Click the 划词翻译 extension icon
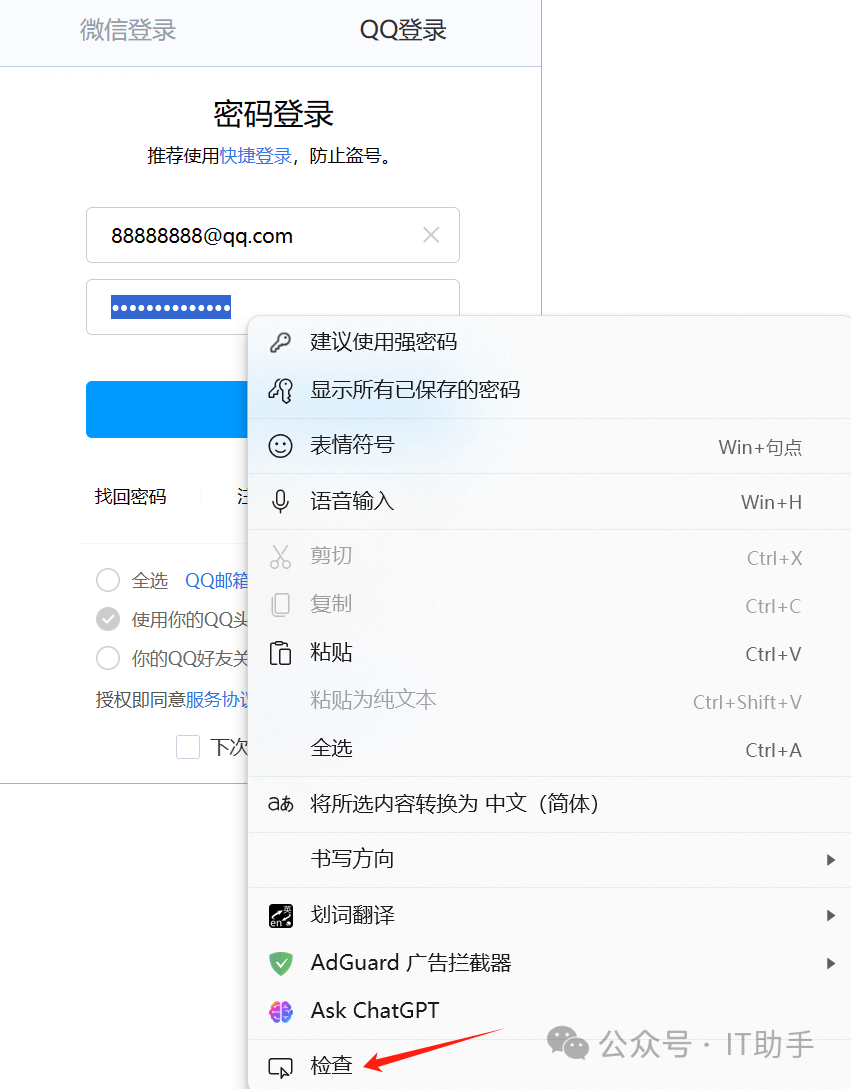The image size is (851, 1089). click(281, 915)
